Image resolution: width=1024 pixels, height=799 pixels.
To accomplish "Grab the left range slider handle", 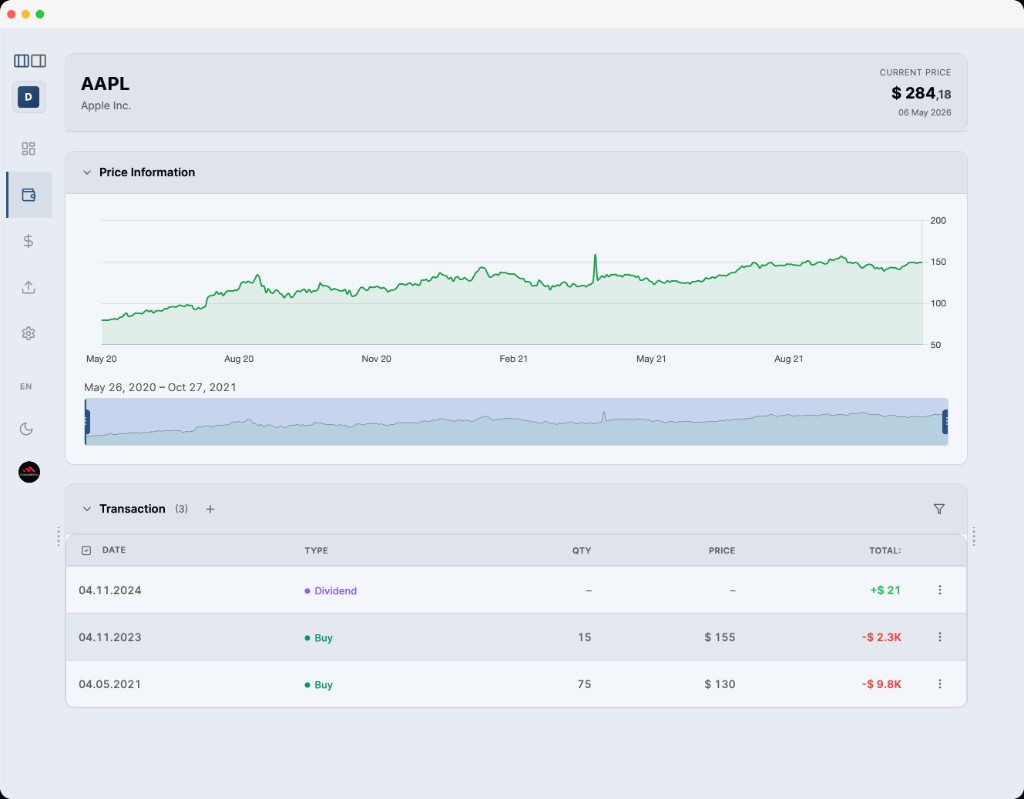I will pyautogui.click(x=87, y=422).
